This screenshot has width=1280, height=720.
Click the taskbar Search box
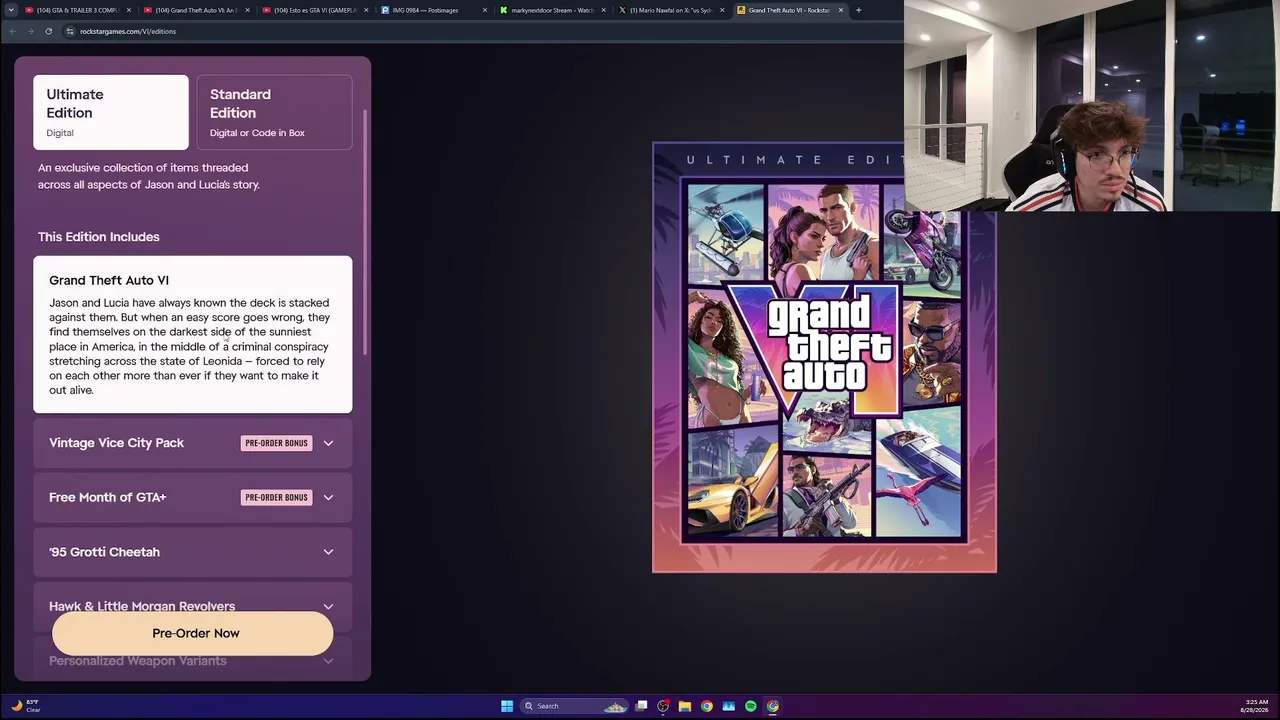pyautogui.click(x=575, y=706)
